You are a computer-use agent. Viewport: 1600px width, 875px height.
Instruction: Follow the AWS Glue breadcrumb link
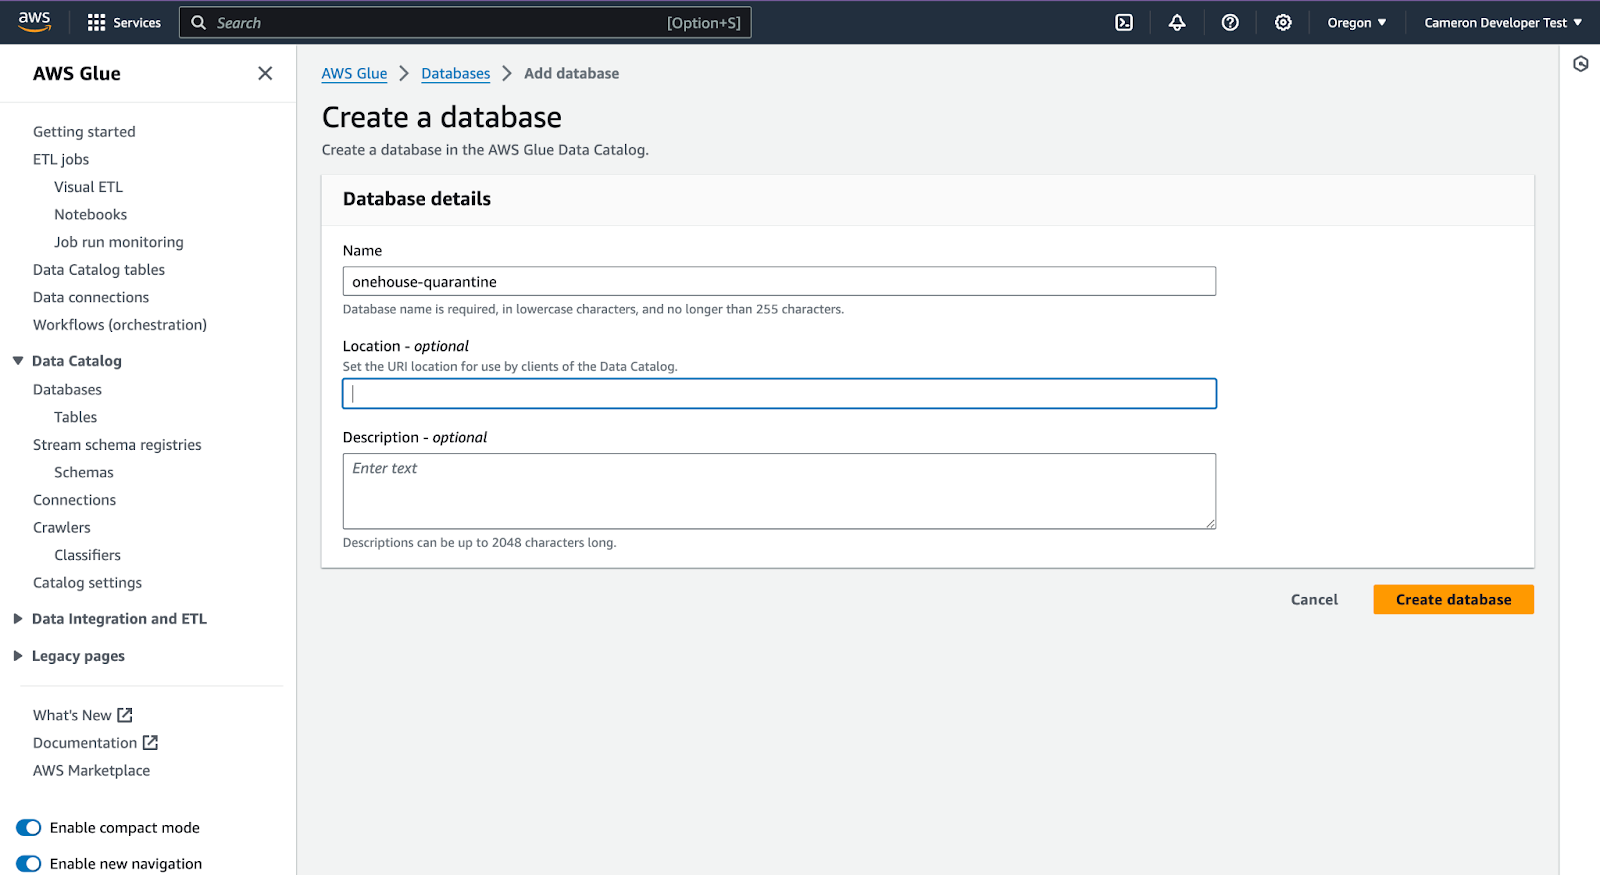[x=354, y=73]
